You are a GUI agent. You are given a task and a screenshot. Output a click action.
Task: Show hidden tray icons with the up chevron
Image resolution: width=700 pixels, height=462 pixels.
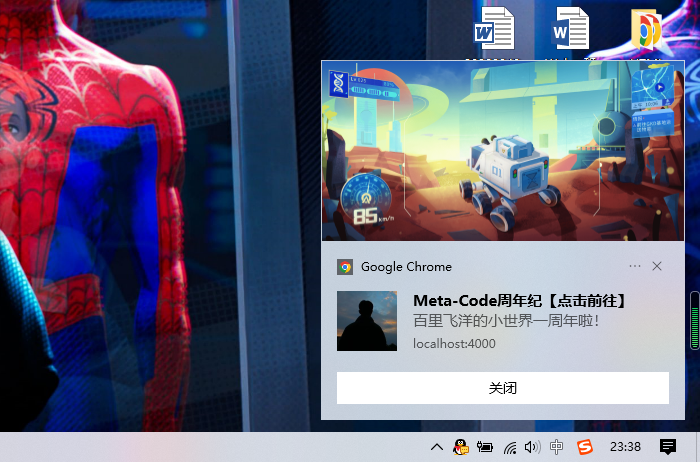click(x=437, y=447)
